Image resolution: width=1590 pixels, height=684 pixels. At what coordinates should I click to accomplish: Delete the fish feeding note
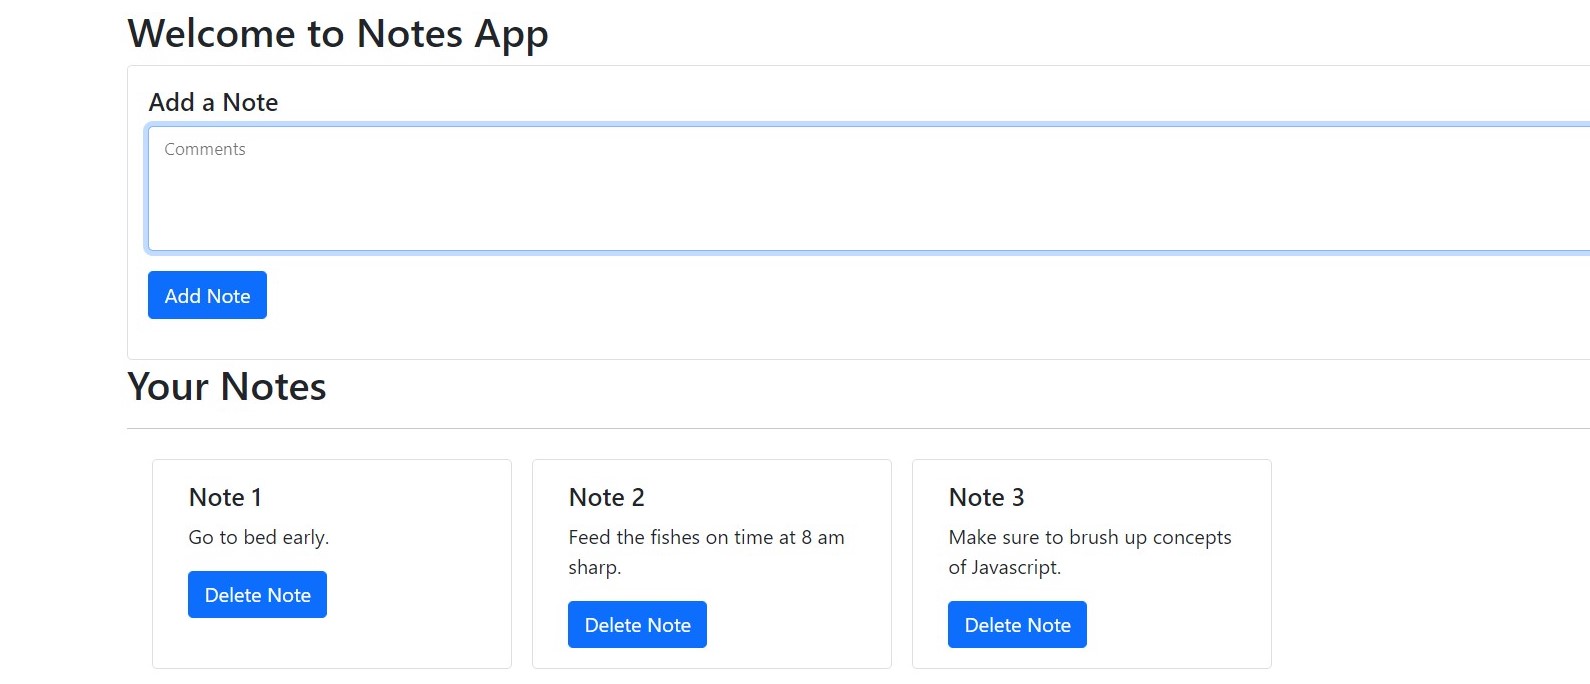(637, 624)
